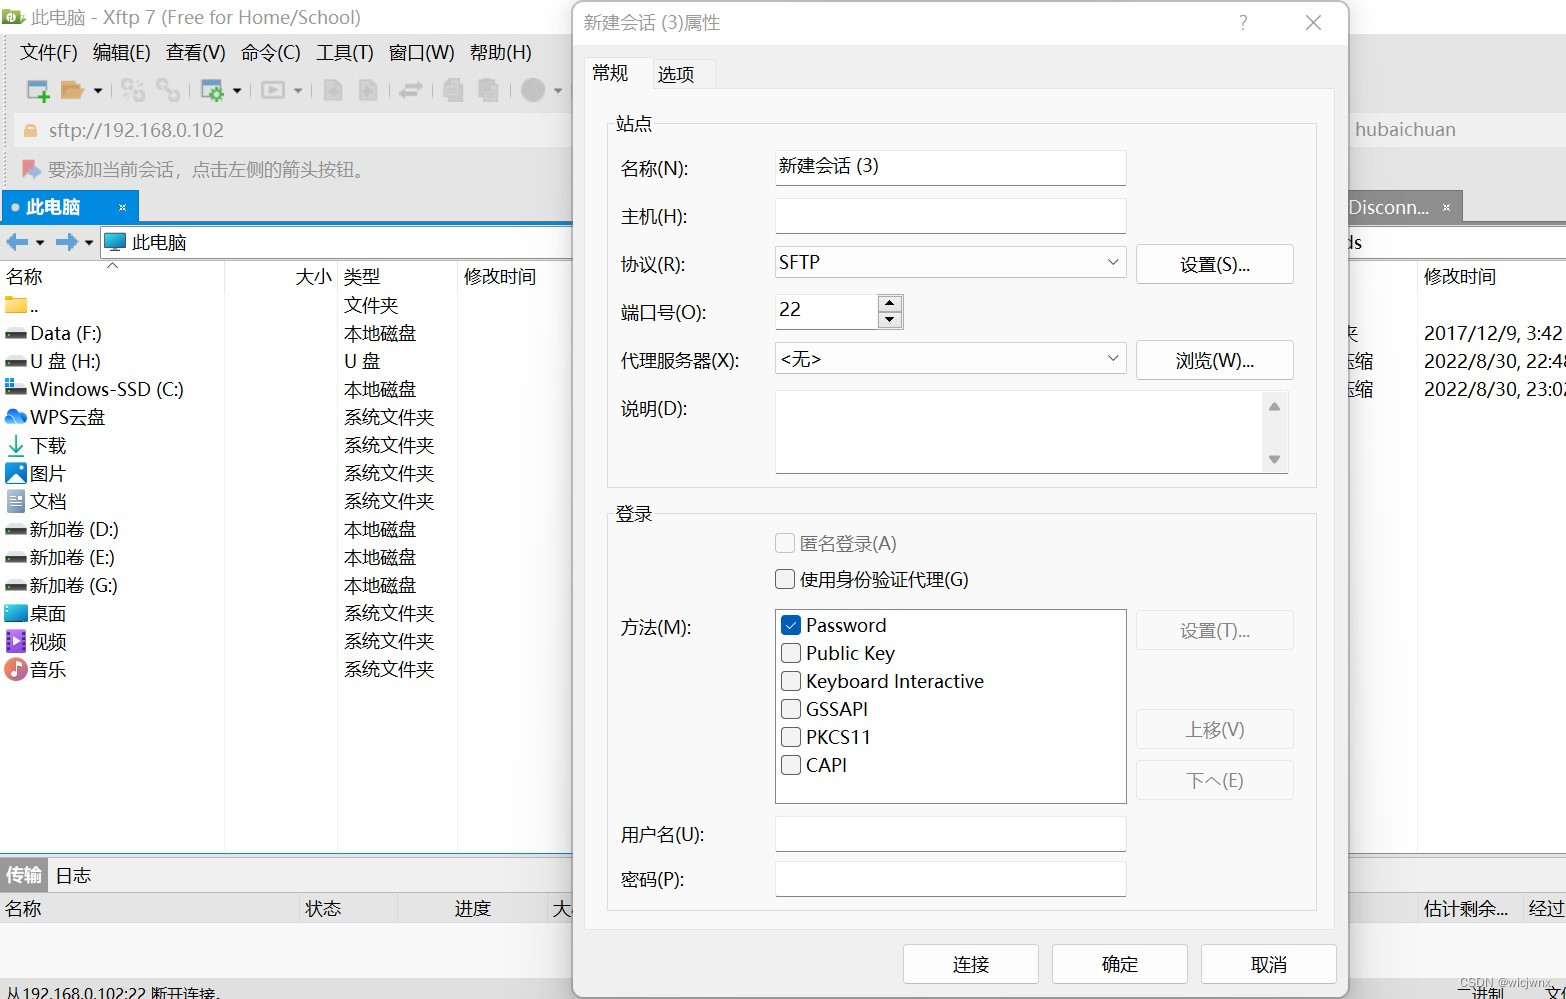Check 使用身份验证代理(G) checkbox

[785, 579]
